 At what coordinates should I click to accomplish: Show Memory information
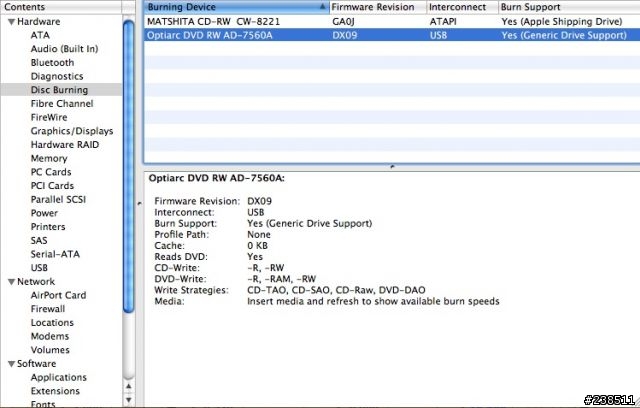point(49,158)
